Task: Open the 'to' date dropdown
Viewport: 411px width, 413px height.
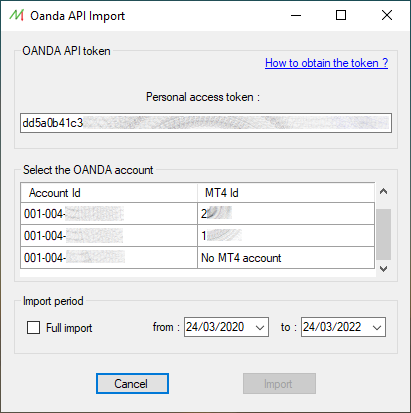Action: 377,327
